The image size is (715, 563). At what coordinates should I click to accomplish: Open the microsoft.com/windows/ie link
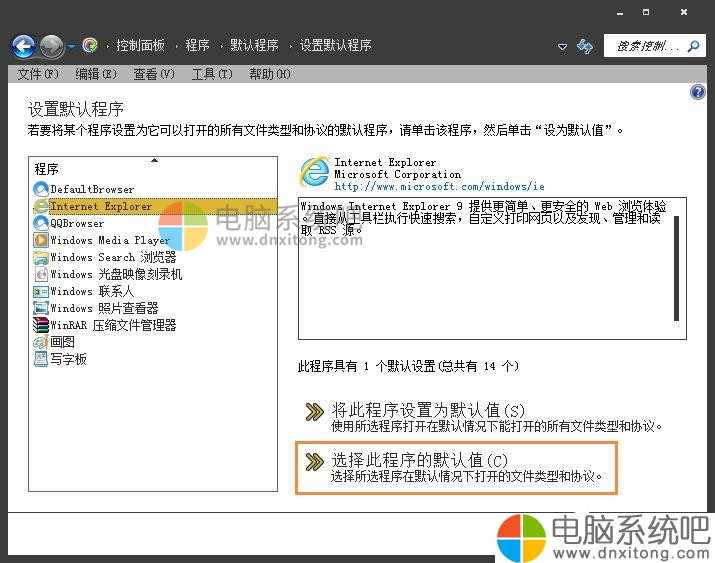(440, 186)
